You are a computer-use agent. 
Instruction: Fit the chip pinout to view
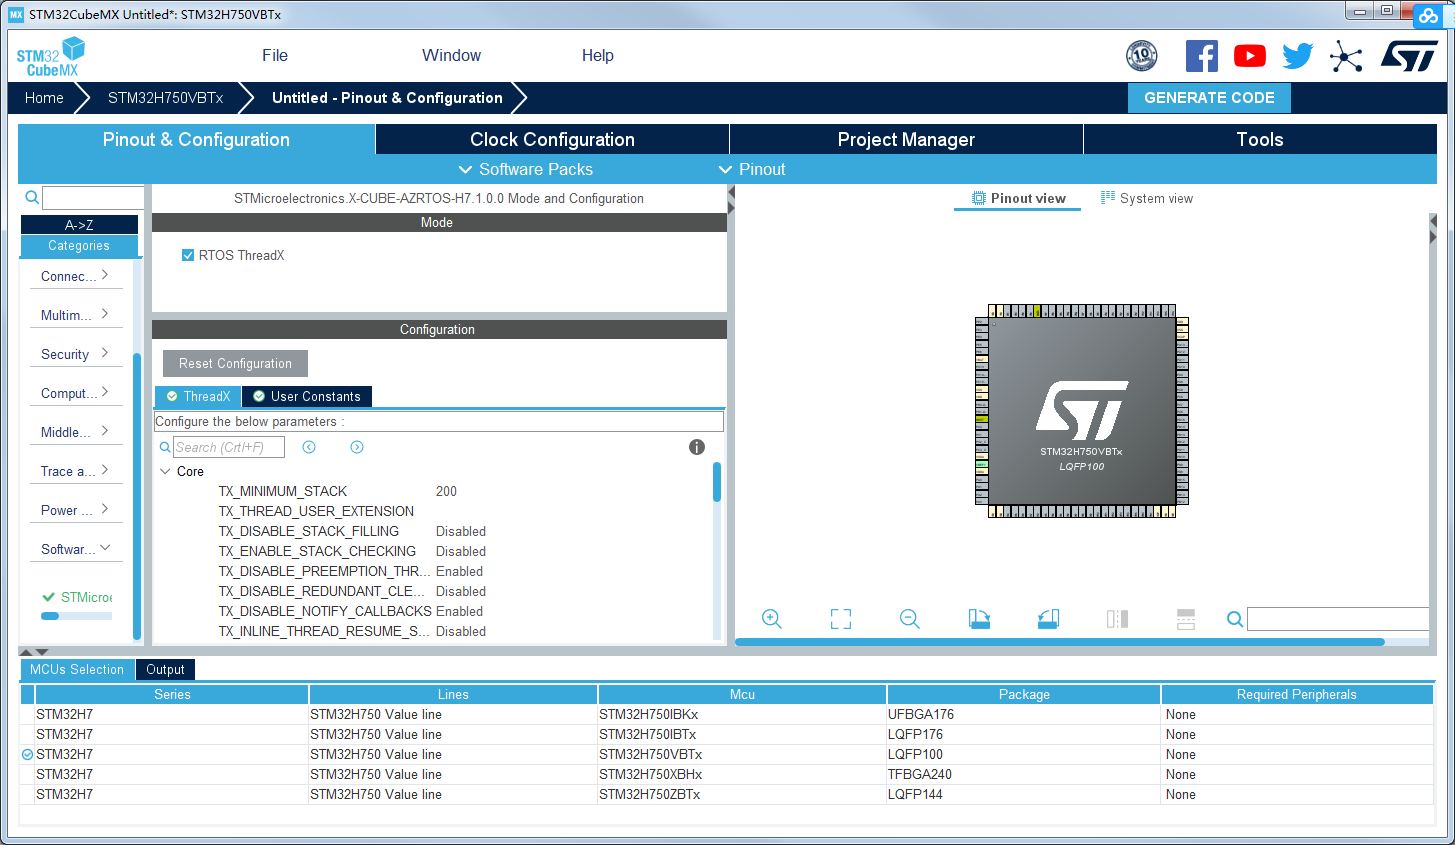click(x=841, y=619)
